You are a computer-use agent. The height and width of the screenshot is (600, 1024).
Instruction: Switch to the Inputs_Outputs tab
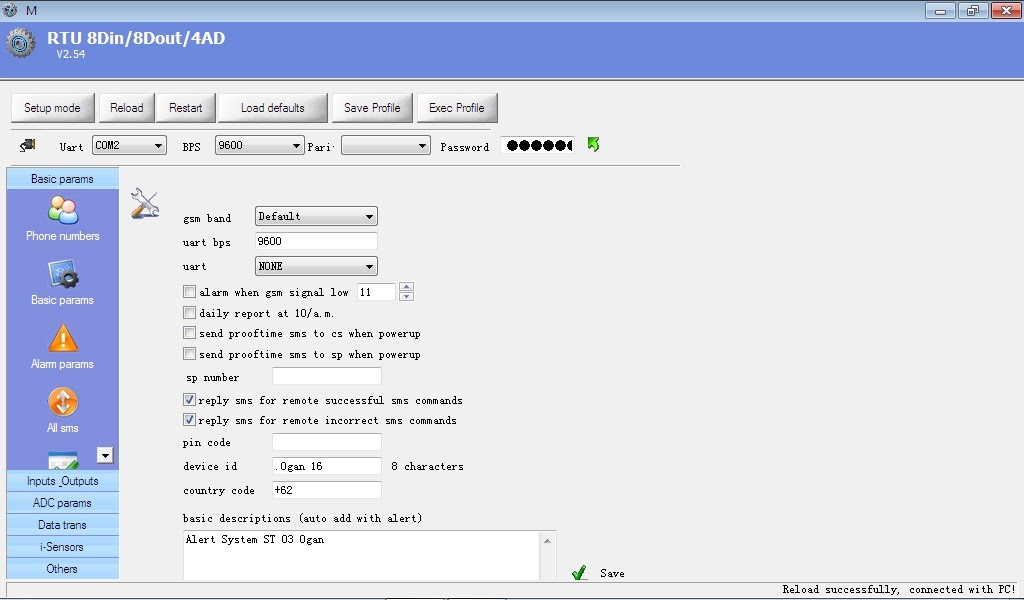(63, 481)
